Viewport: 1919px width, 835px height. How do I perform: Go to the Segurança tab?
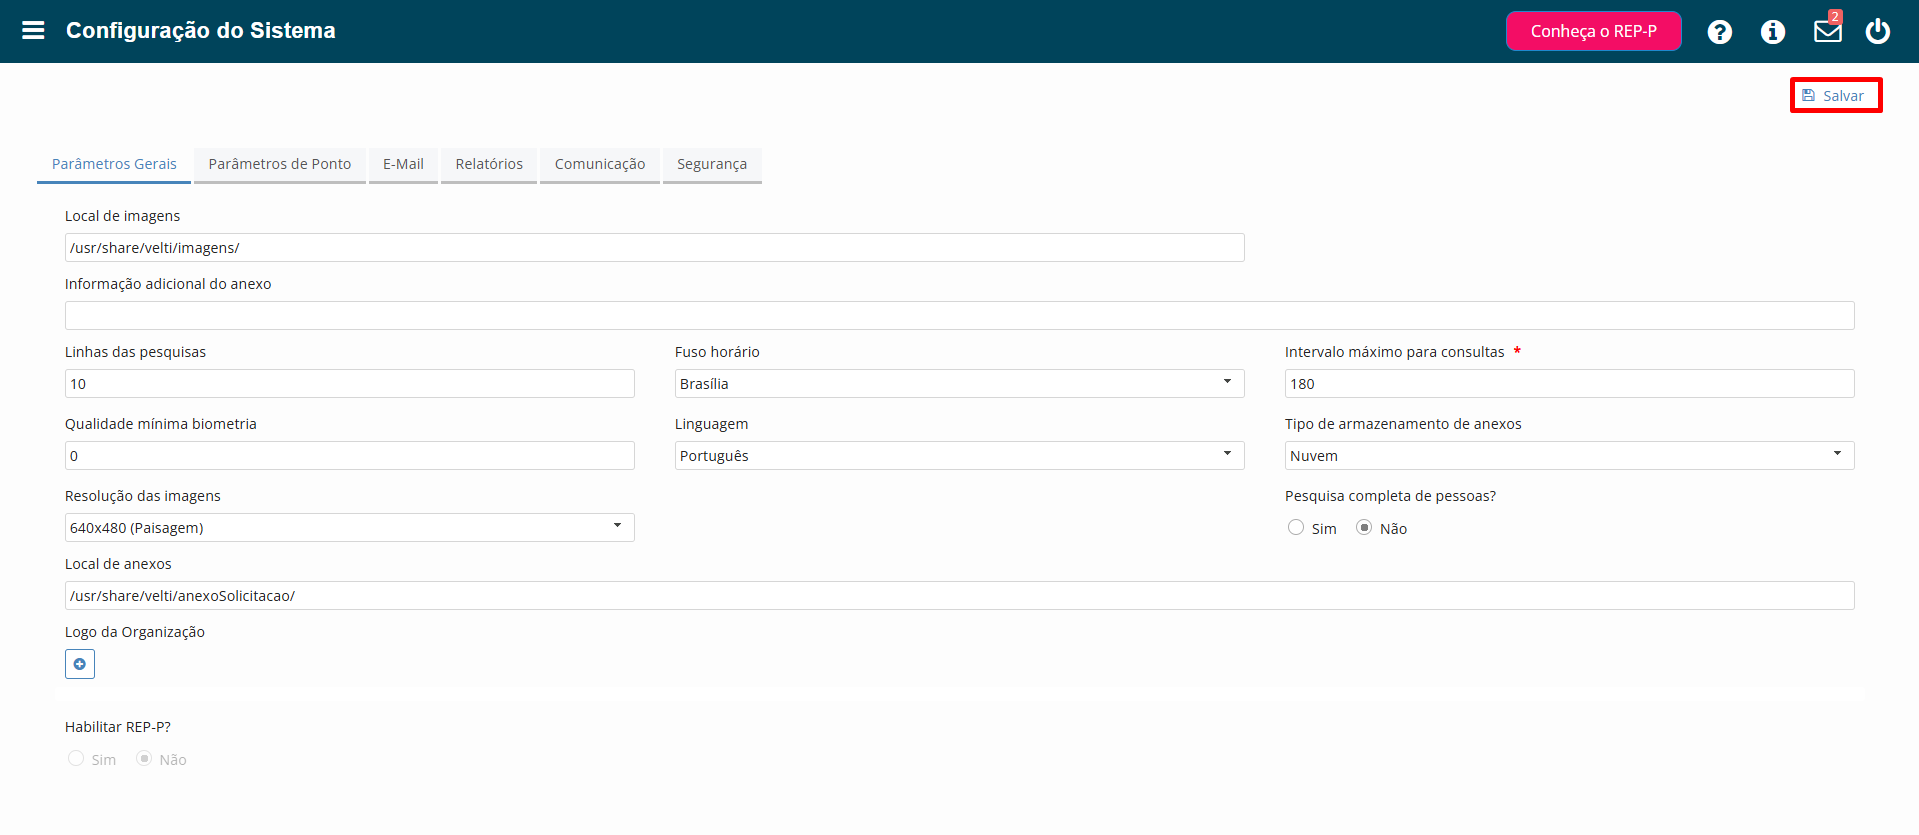coord(712,164)
